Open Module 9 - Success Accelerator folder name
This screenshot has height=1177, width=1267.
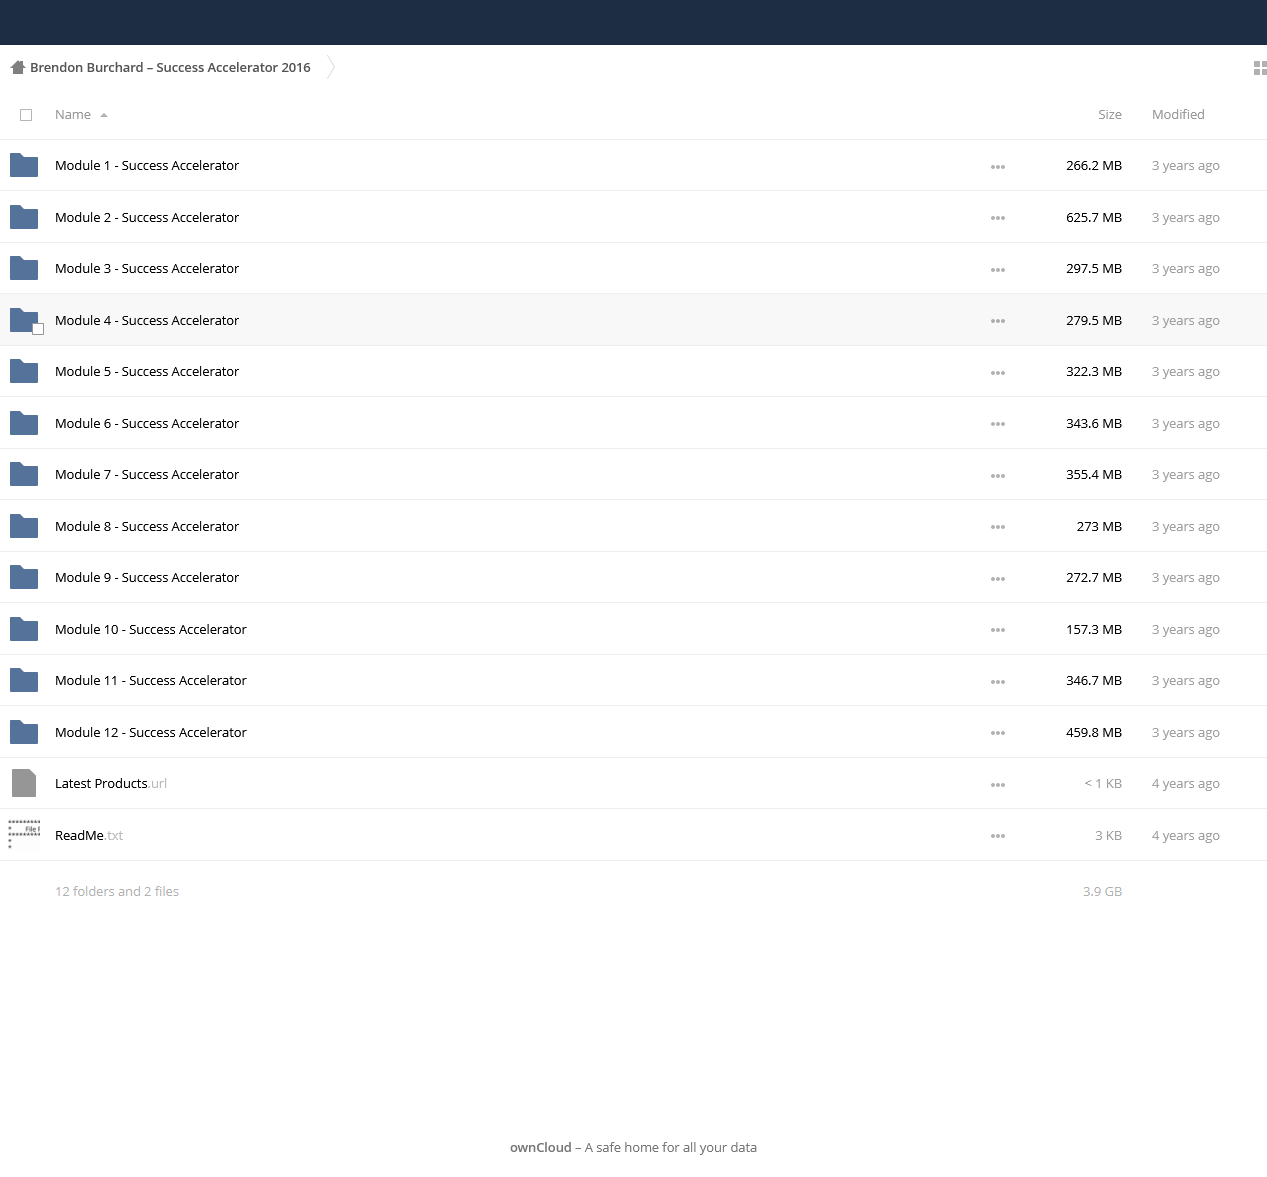[147, 577]
